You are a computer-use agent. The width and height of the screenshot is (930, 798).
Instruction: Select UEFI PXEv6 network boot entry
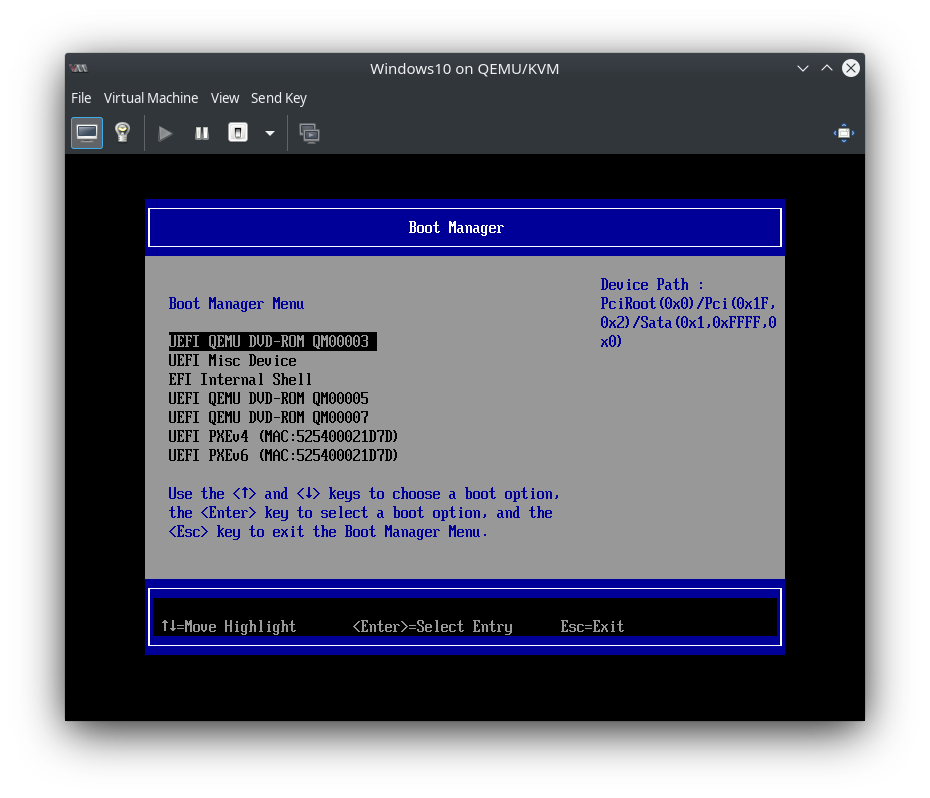(x=283, y=456)
